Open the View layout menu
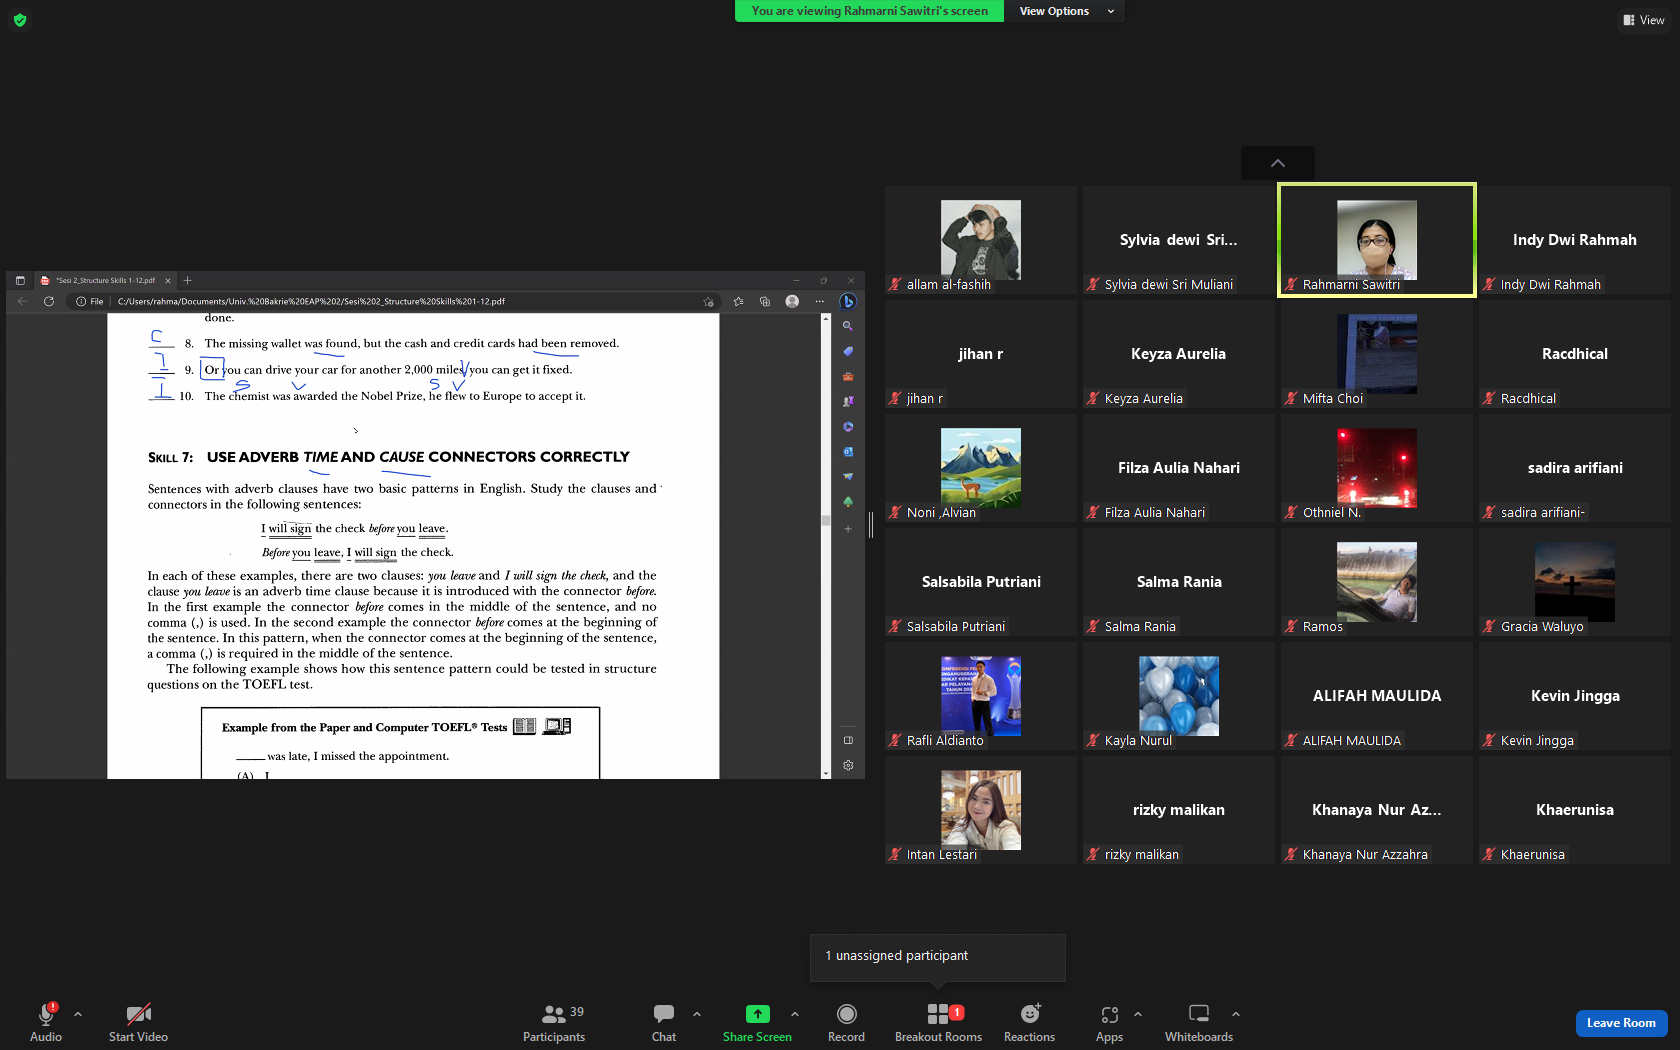Screen dimensions: 1680x1050 pos(1644,20)
